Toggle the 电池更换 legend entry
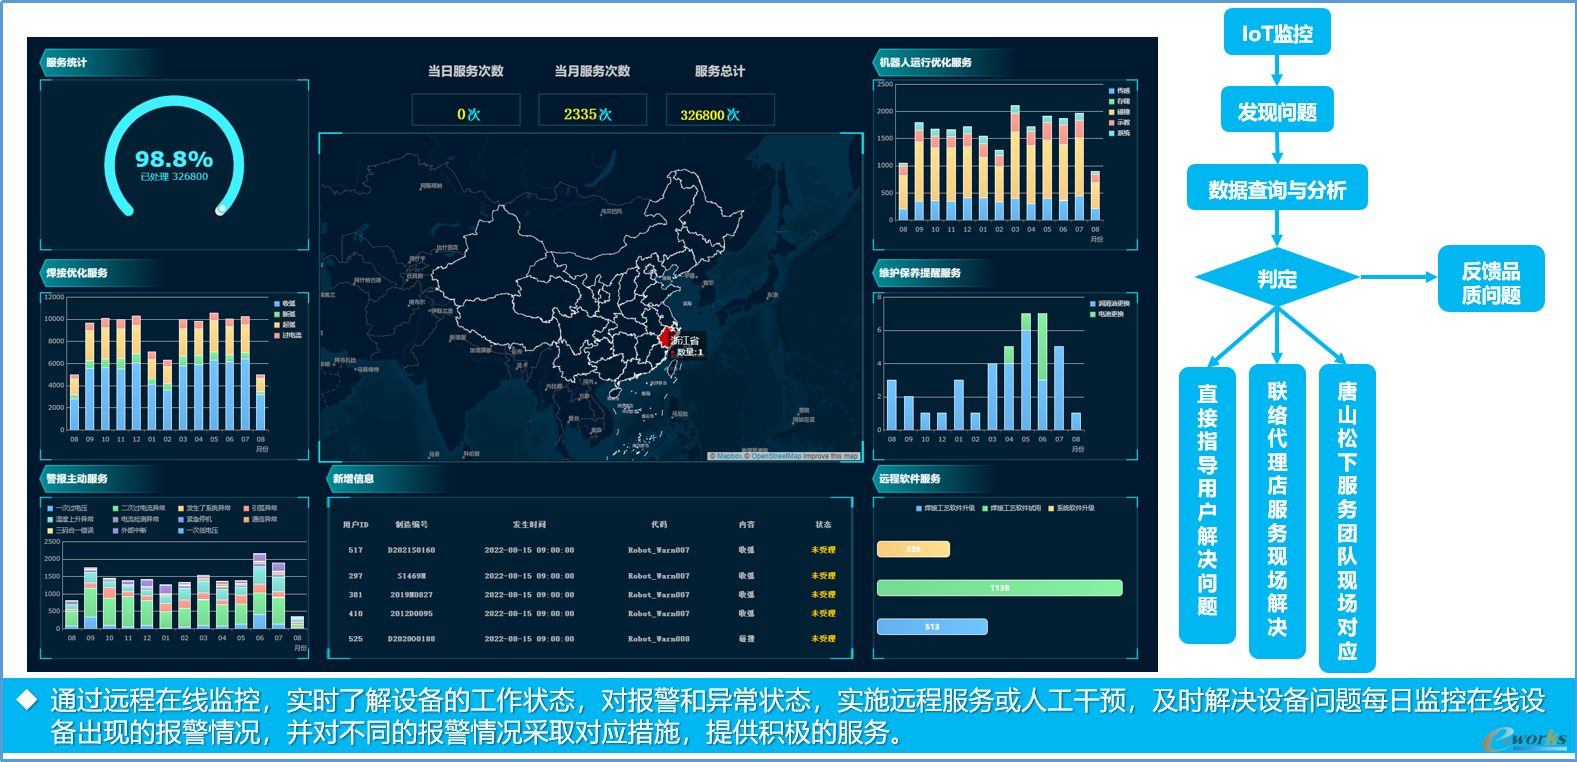Viewport: 1577px width, 762px height. point(1107,314)
